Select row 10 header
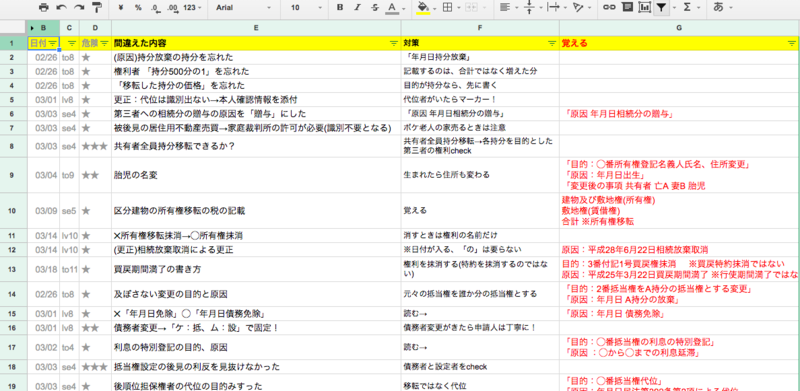 pos(13,210)
